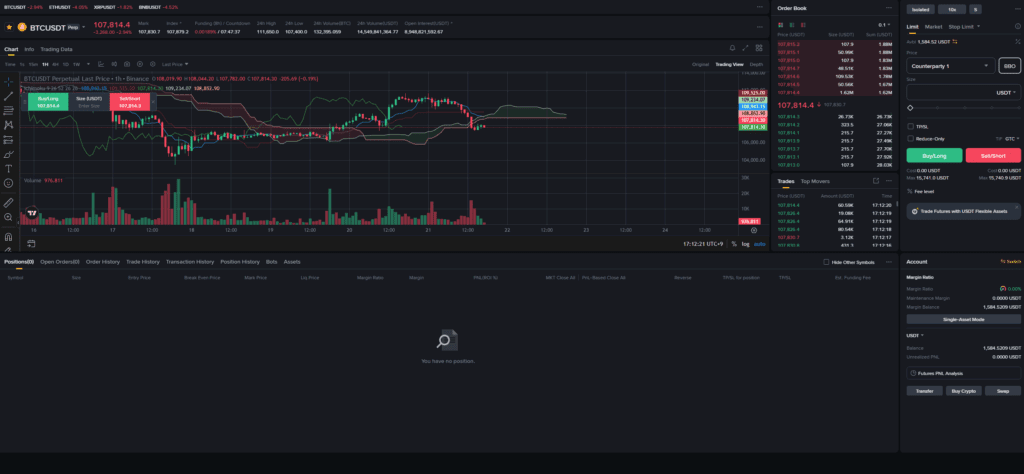Click the price alert bell icon
This screenshot has height=474, width=1024.
point(732,48)
